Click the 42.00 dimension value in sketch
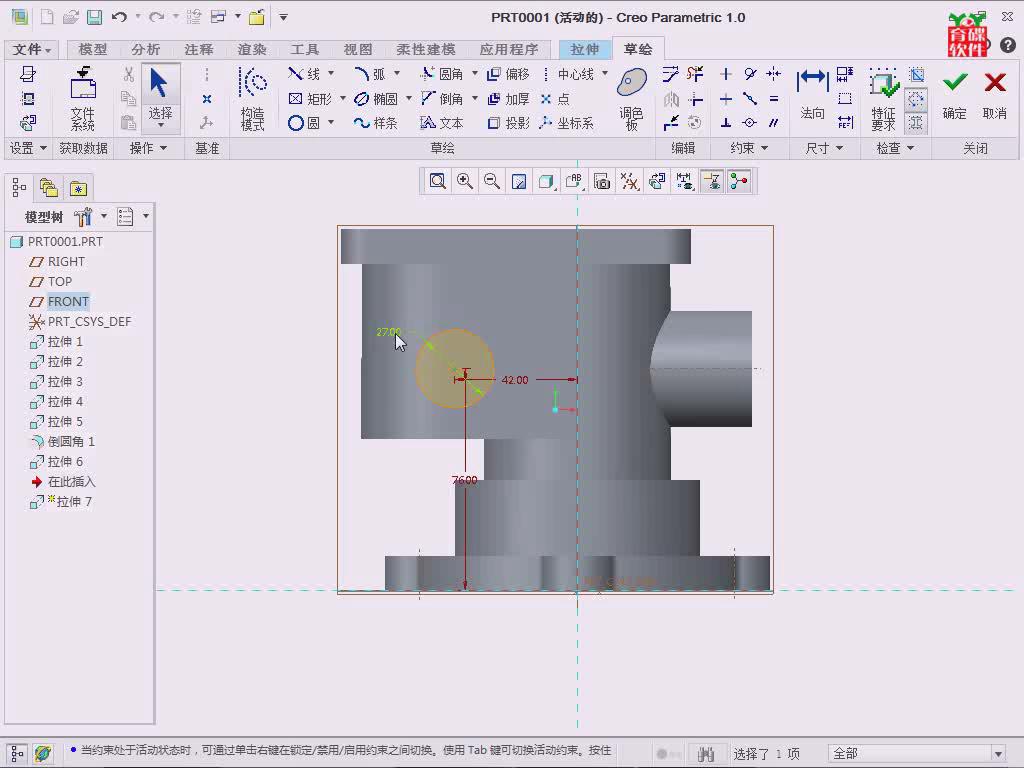 515,379
